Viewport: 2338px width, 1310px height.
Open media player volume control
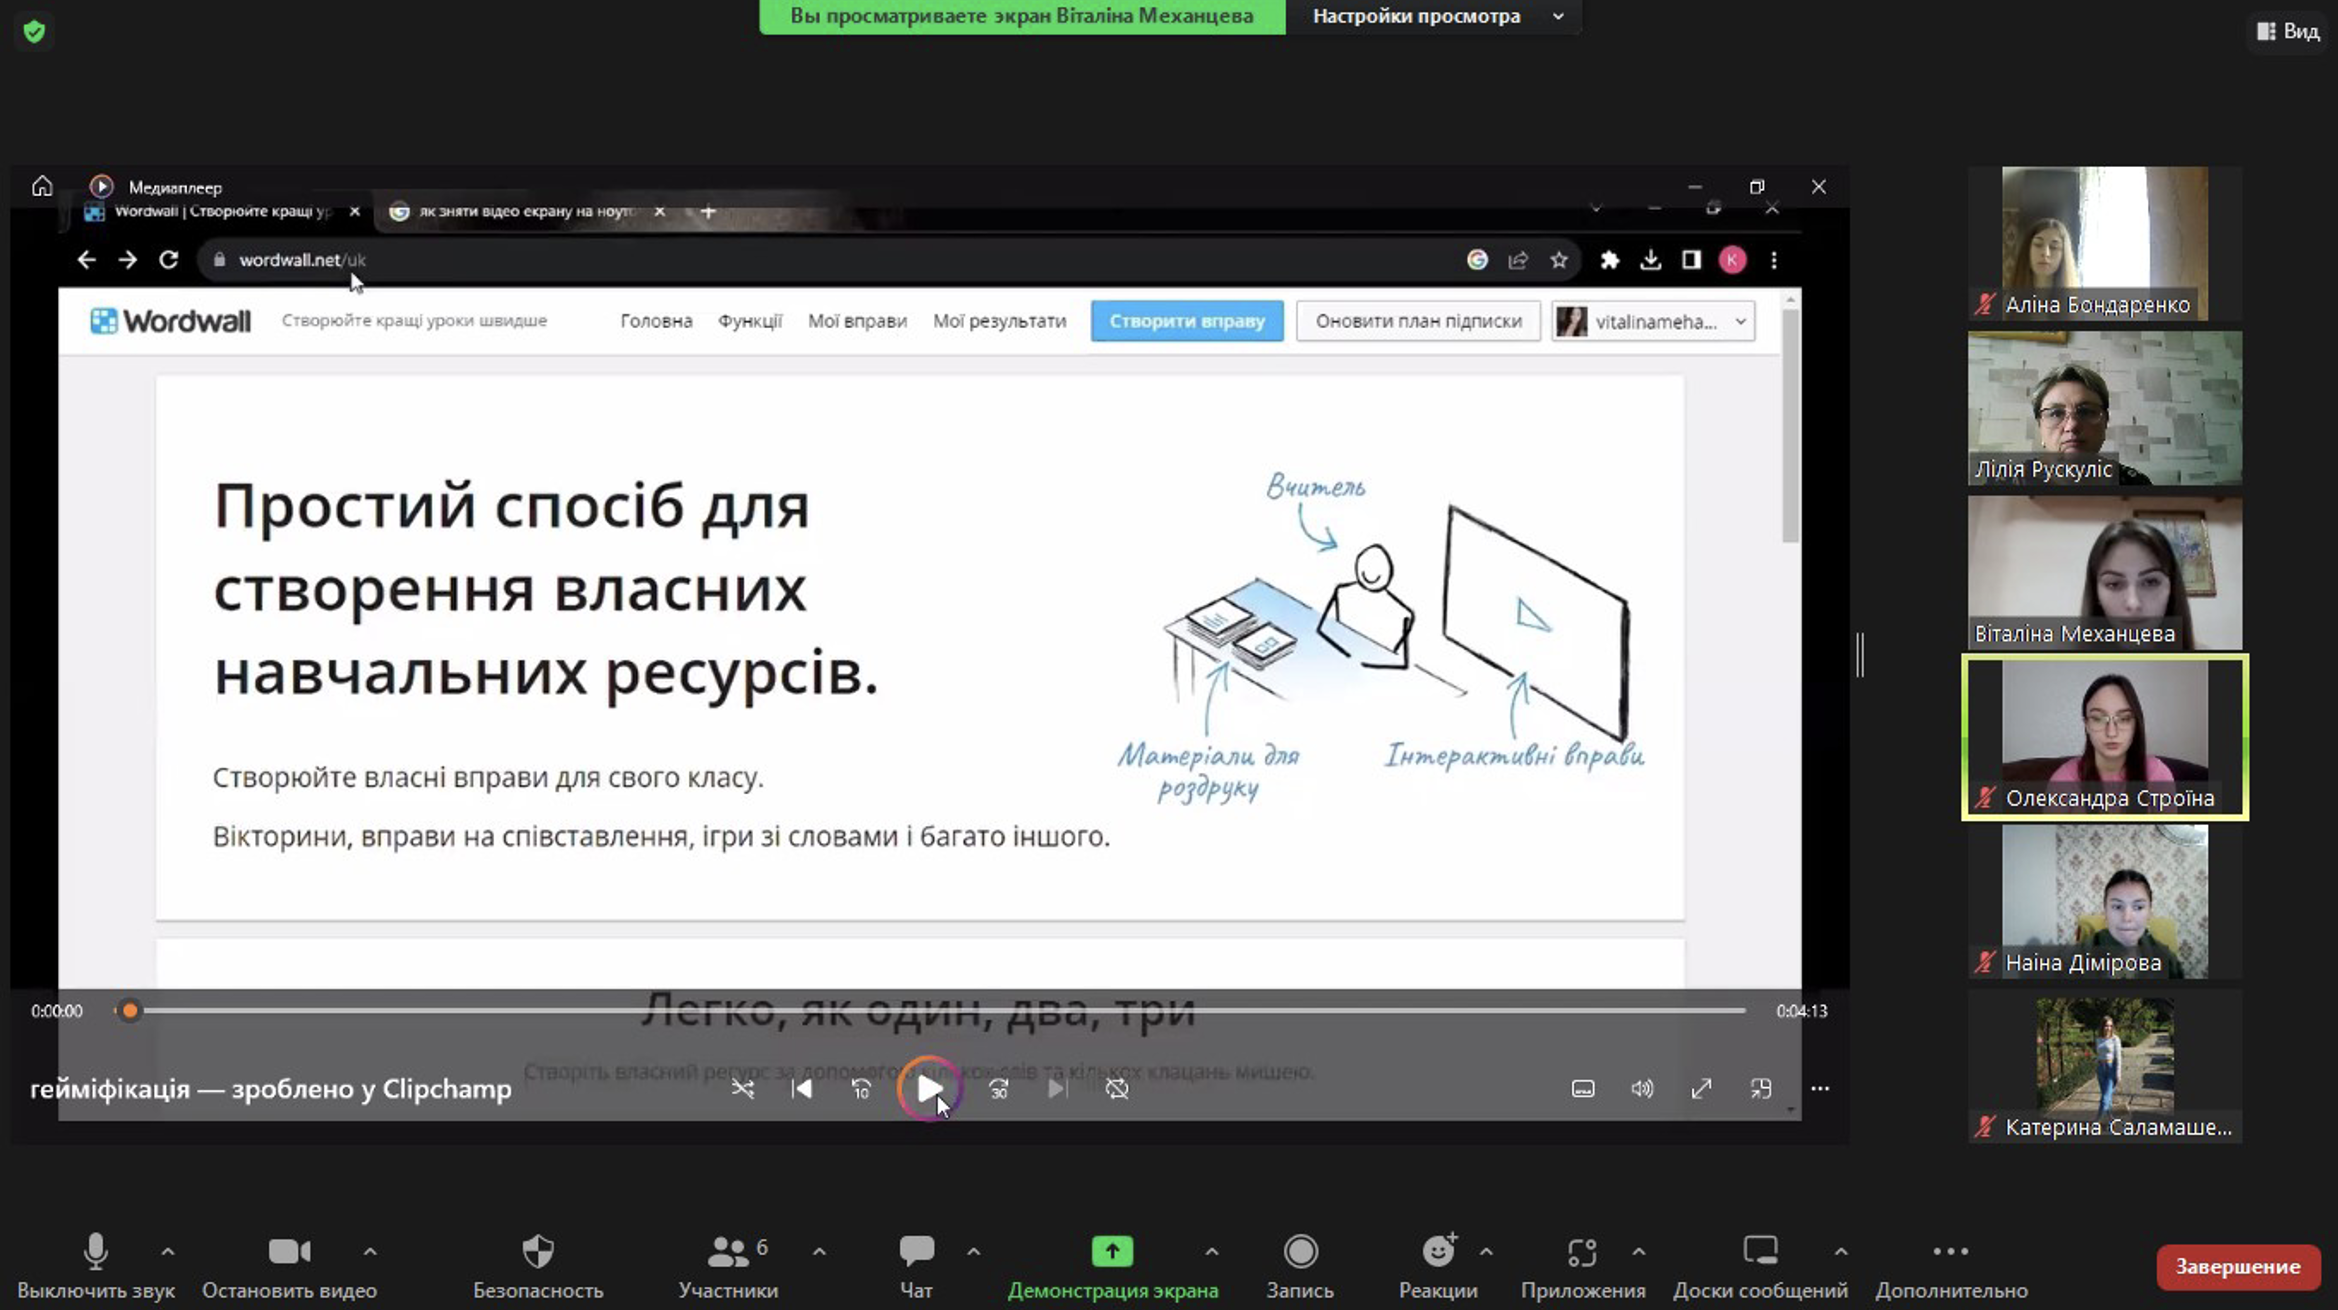1642,1088
